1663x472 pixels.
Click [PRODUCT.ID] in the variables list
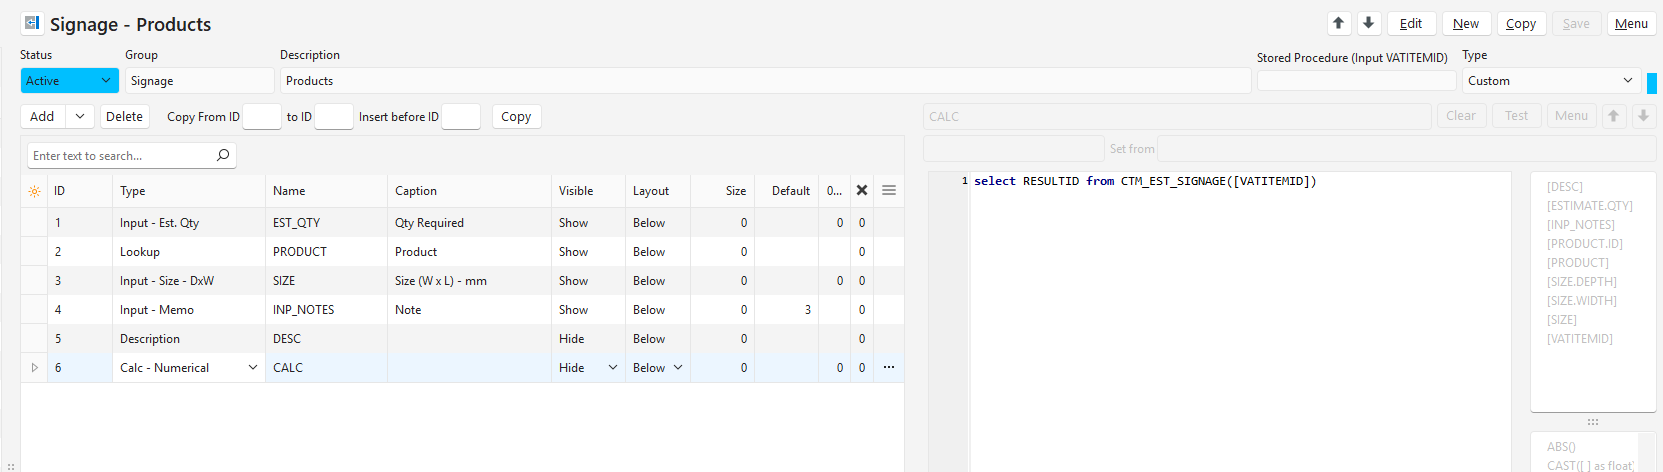tap(1584, 244)
